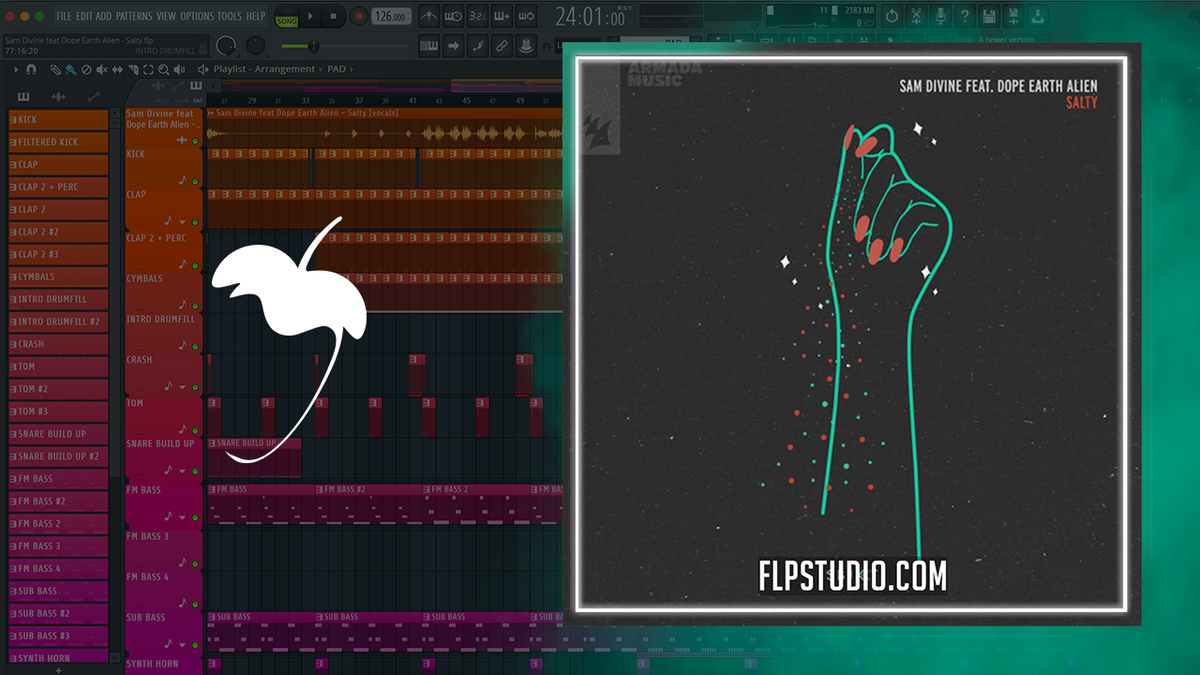Screen dimensions: 1200x675
Task: Click bar 41 on the Playlist timeline
Action: click(413, 101)
